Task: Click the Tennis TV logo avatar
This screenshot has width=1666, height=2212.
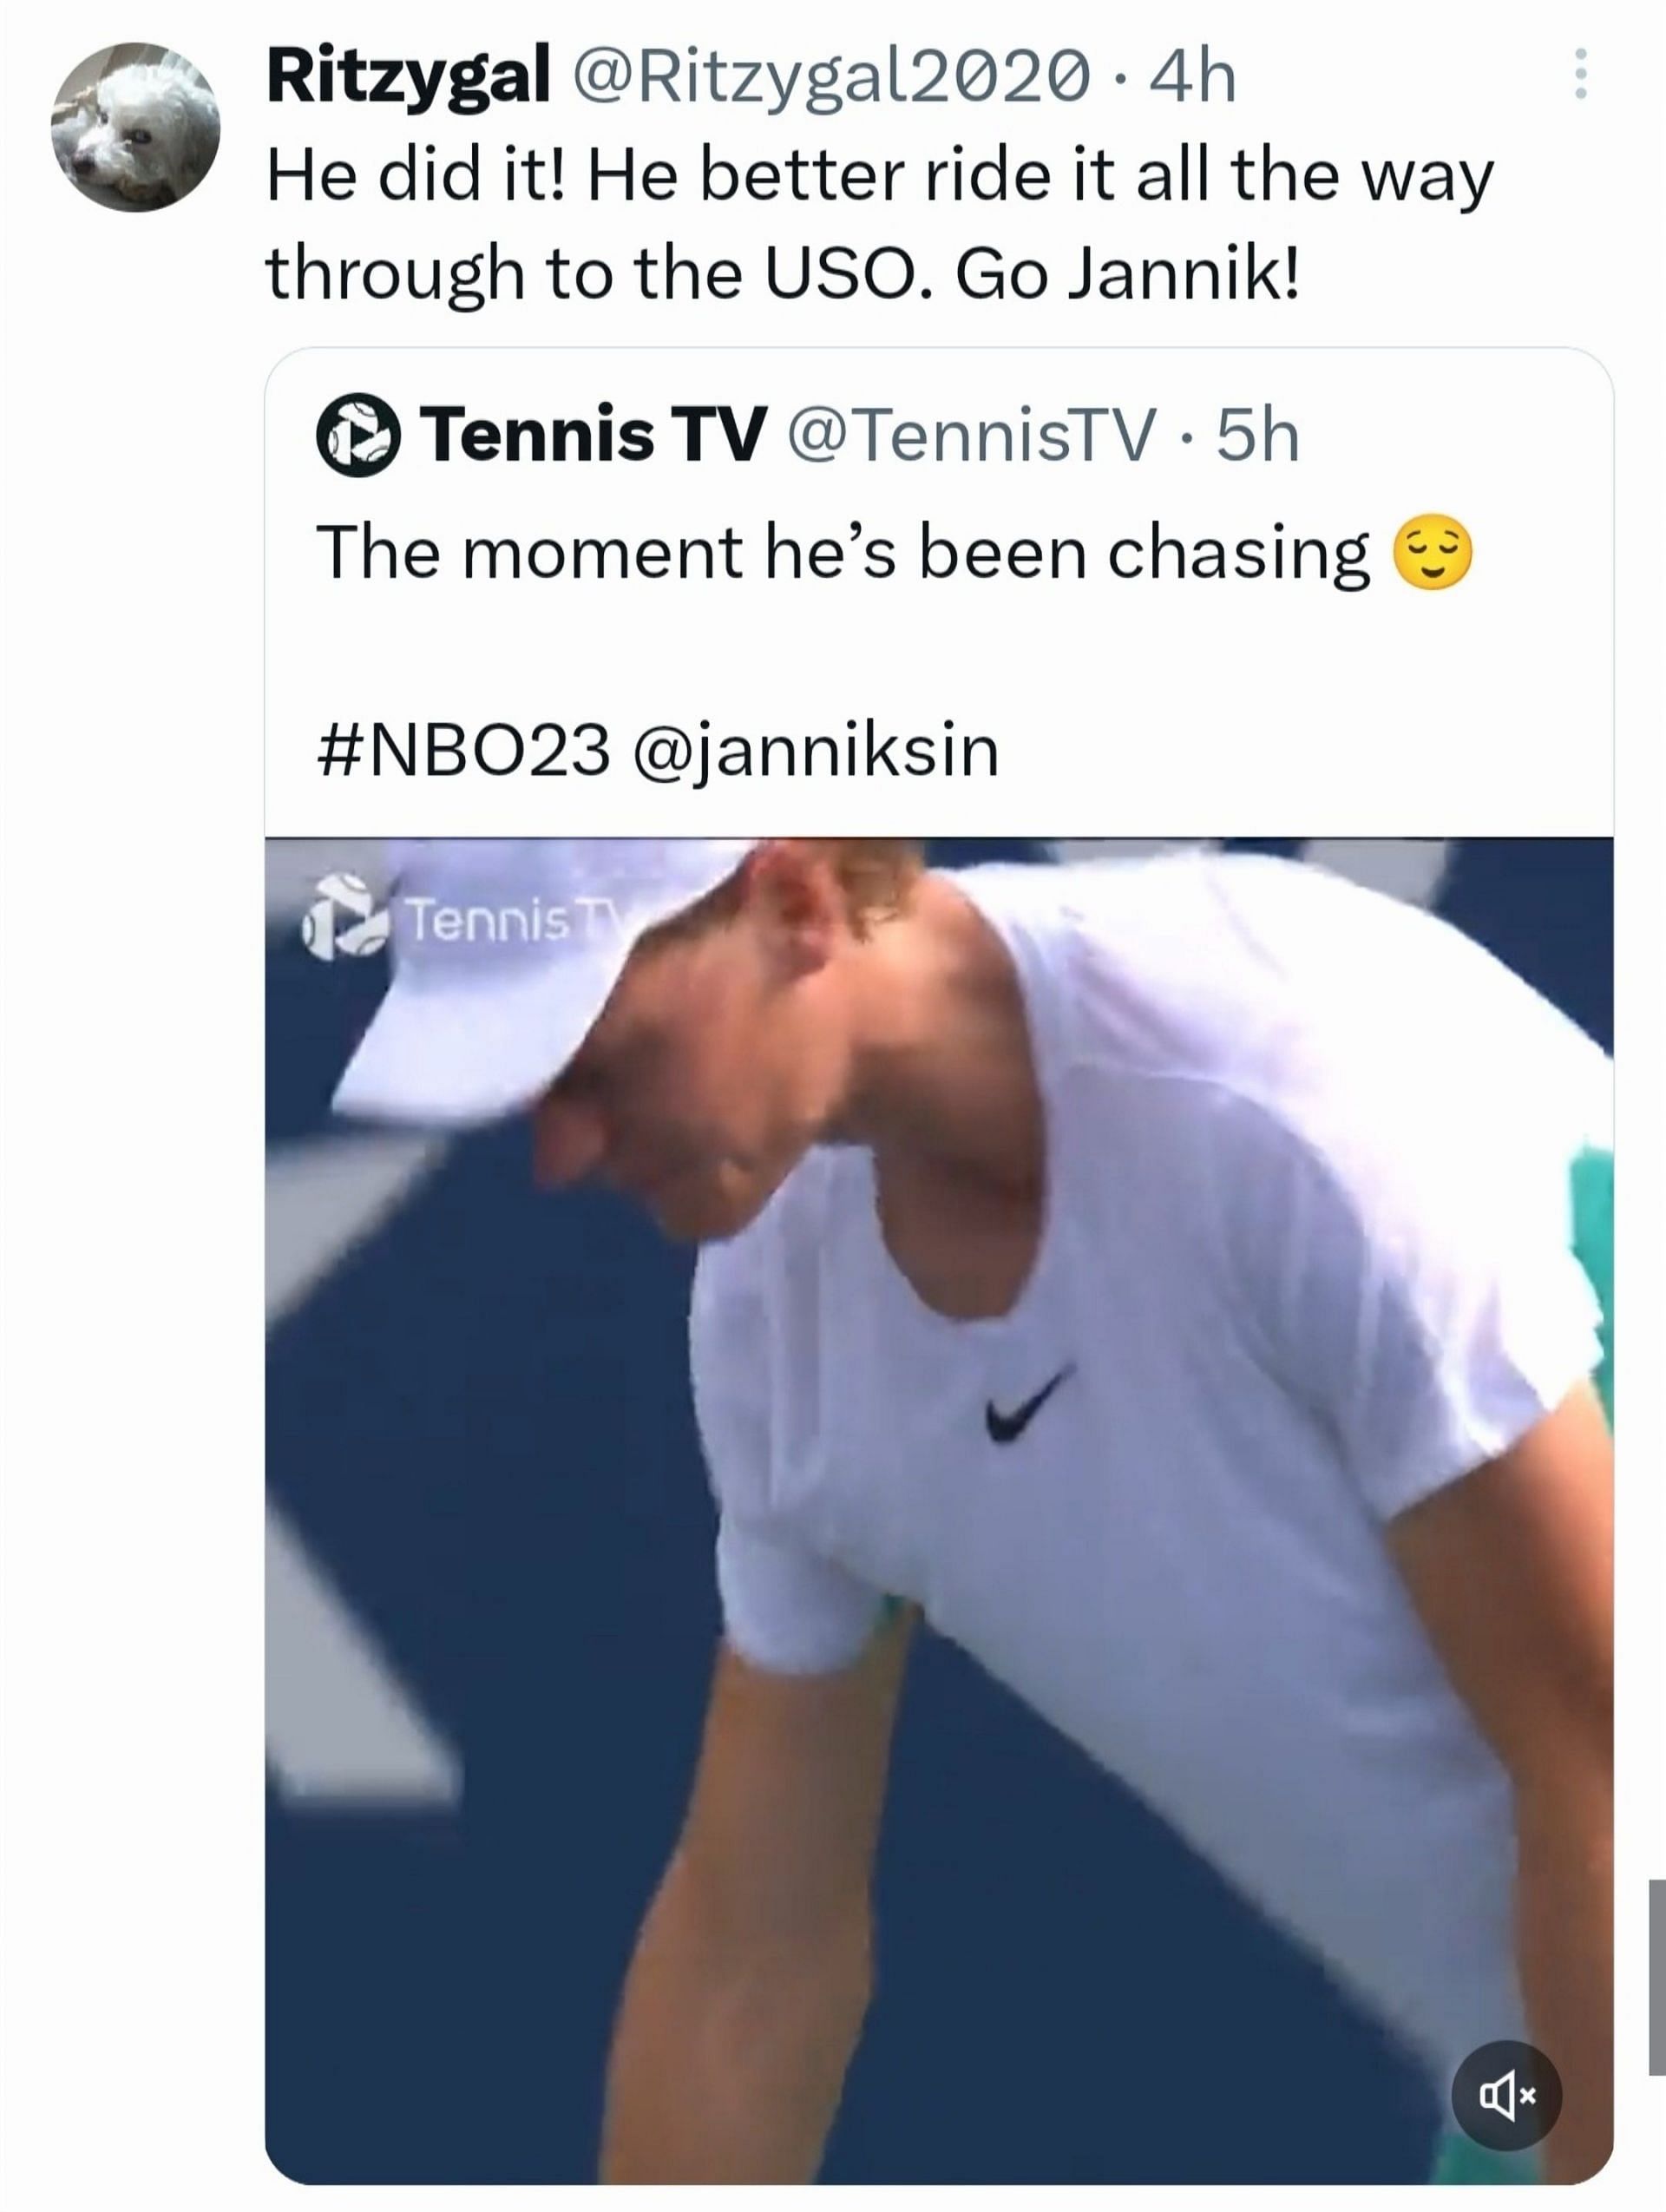Action: tap(358, 436)
